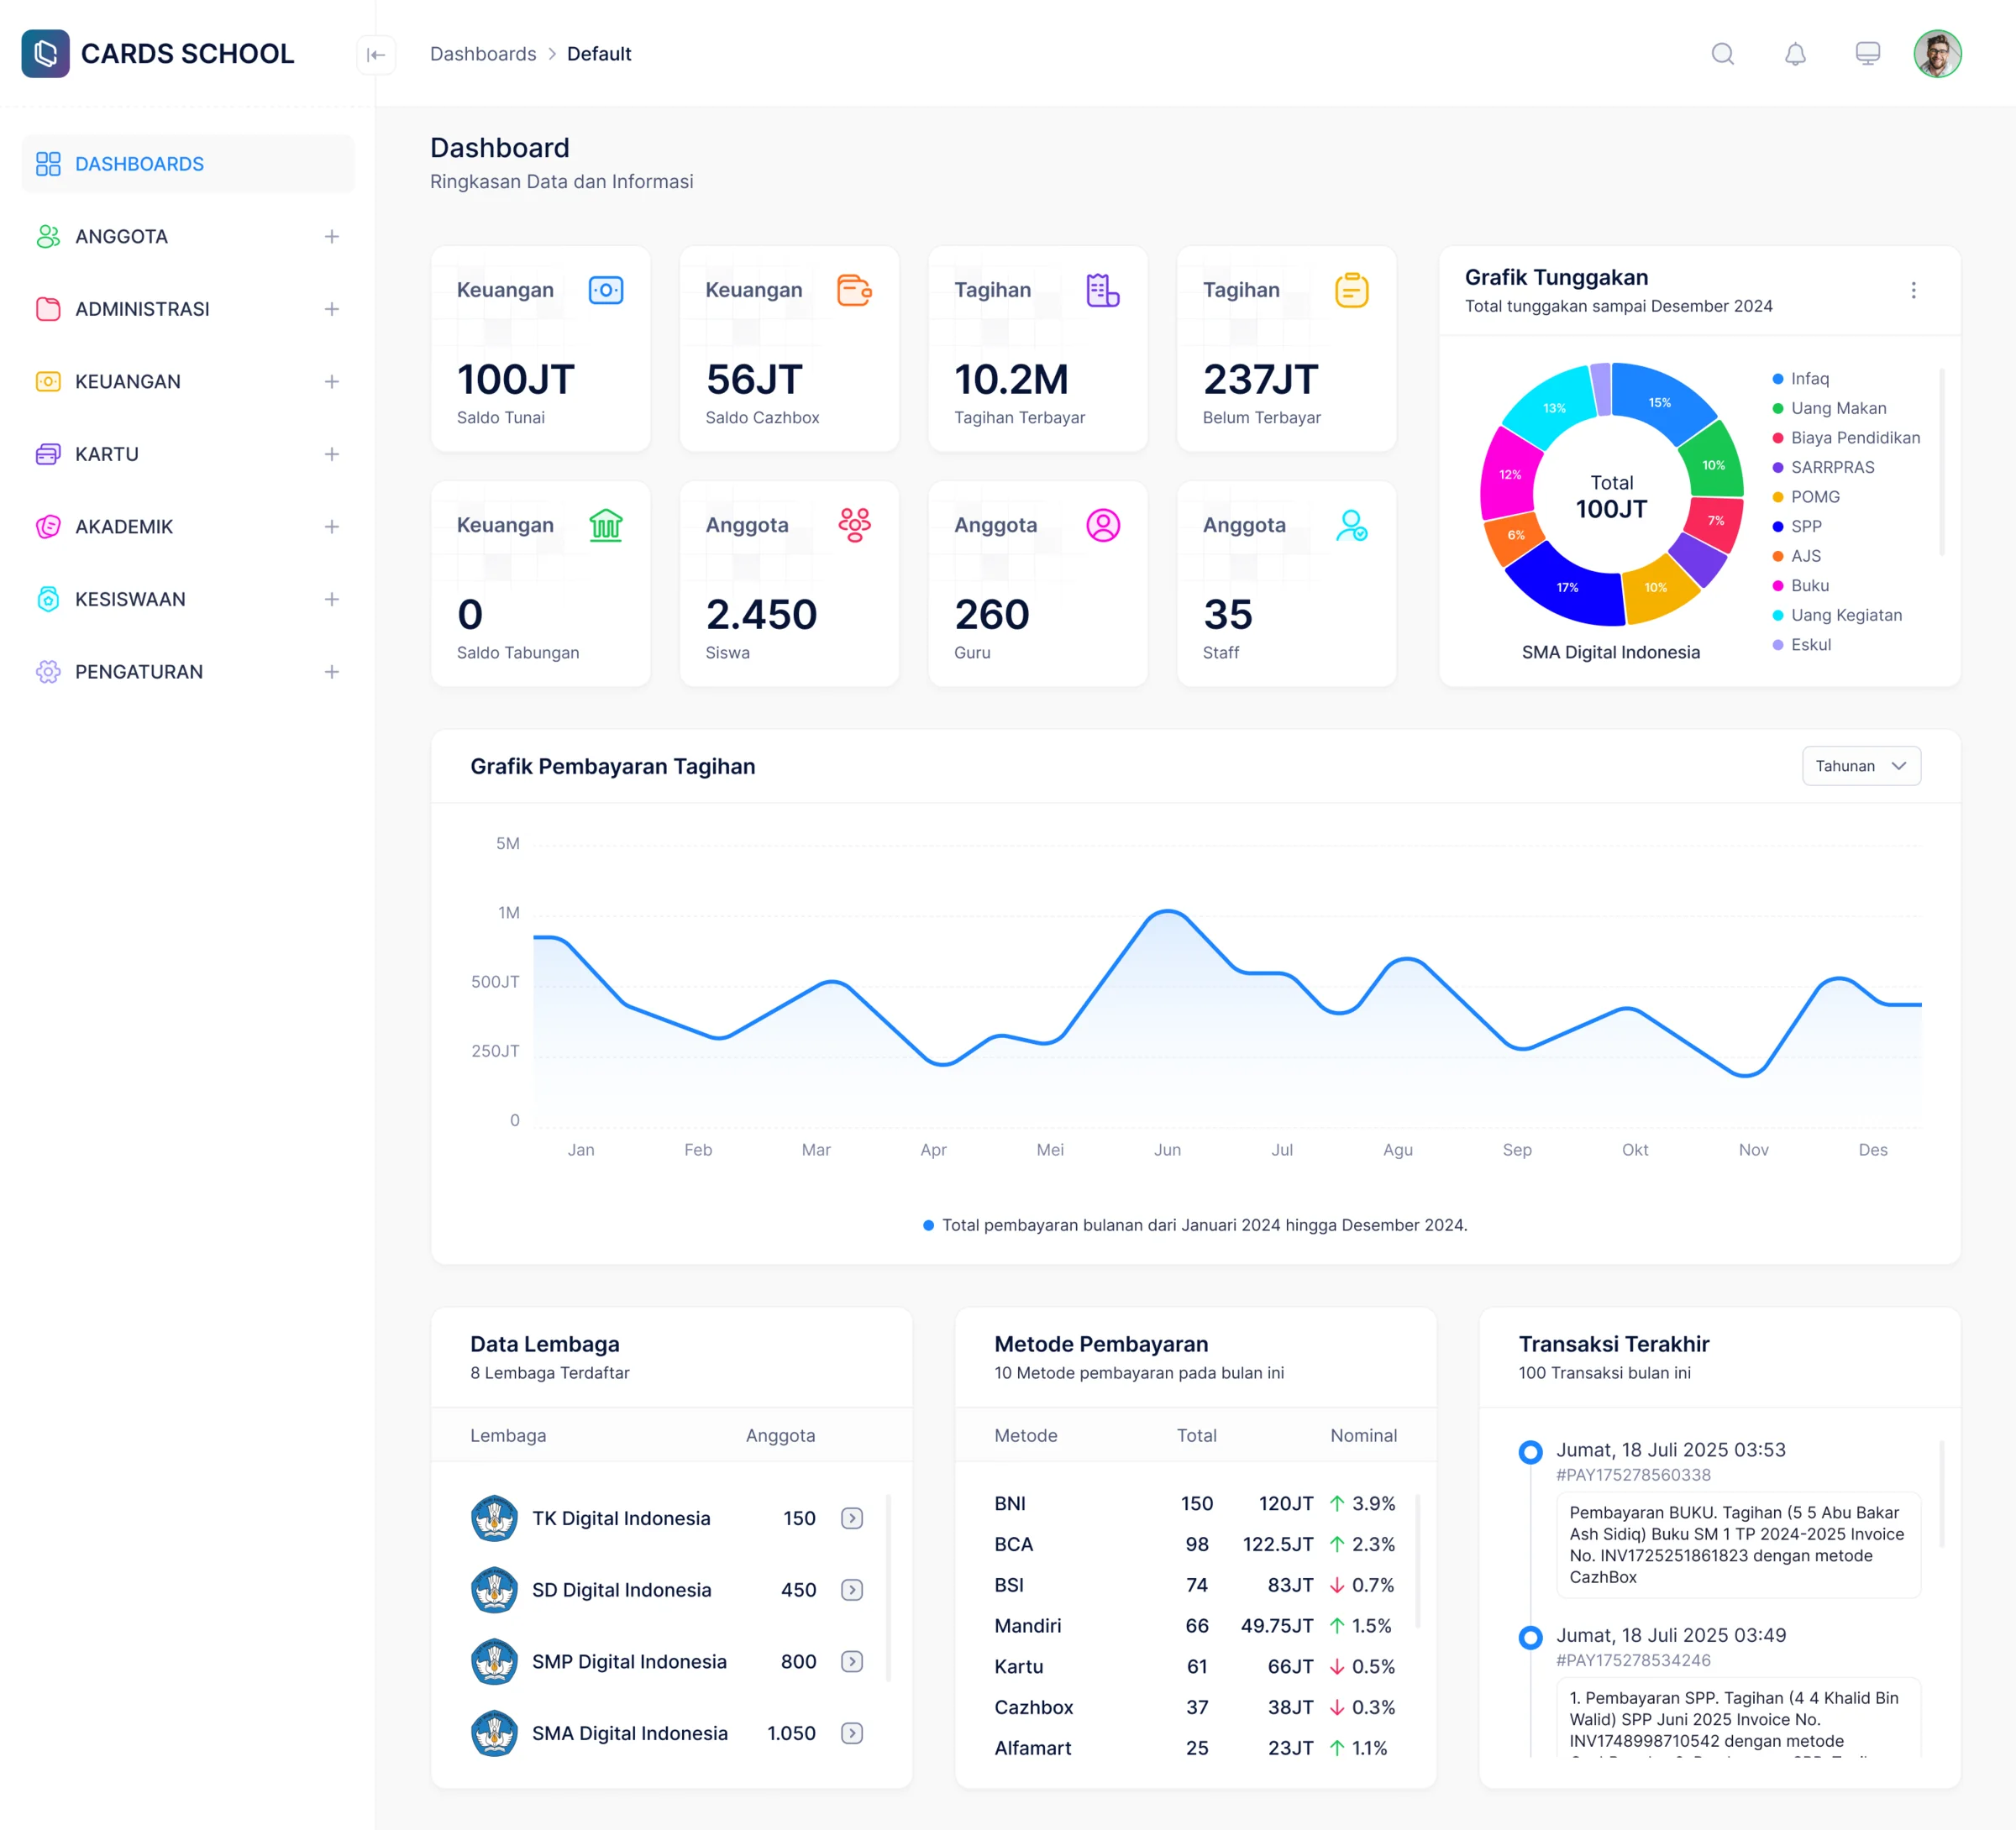The width and height of the screenshot is (2016, 1830).
Task: Open SMA Digital Indonesia details arrow button
Action: (852, 1733)
